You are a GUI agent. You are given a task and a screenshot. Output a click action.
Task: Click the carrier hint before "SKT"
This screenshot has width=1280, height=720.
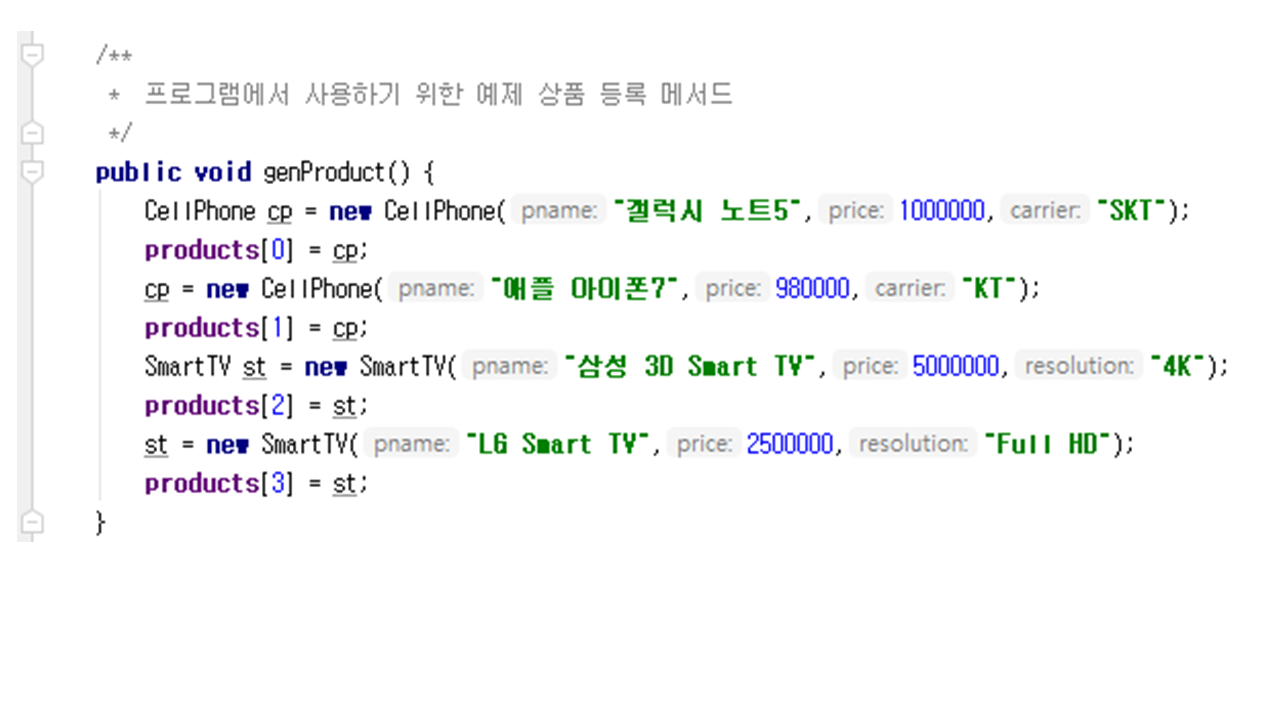1045,211
